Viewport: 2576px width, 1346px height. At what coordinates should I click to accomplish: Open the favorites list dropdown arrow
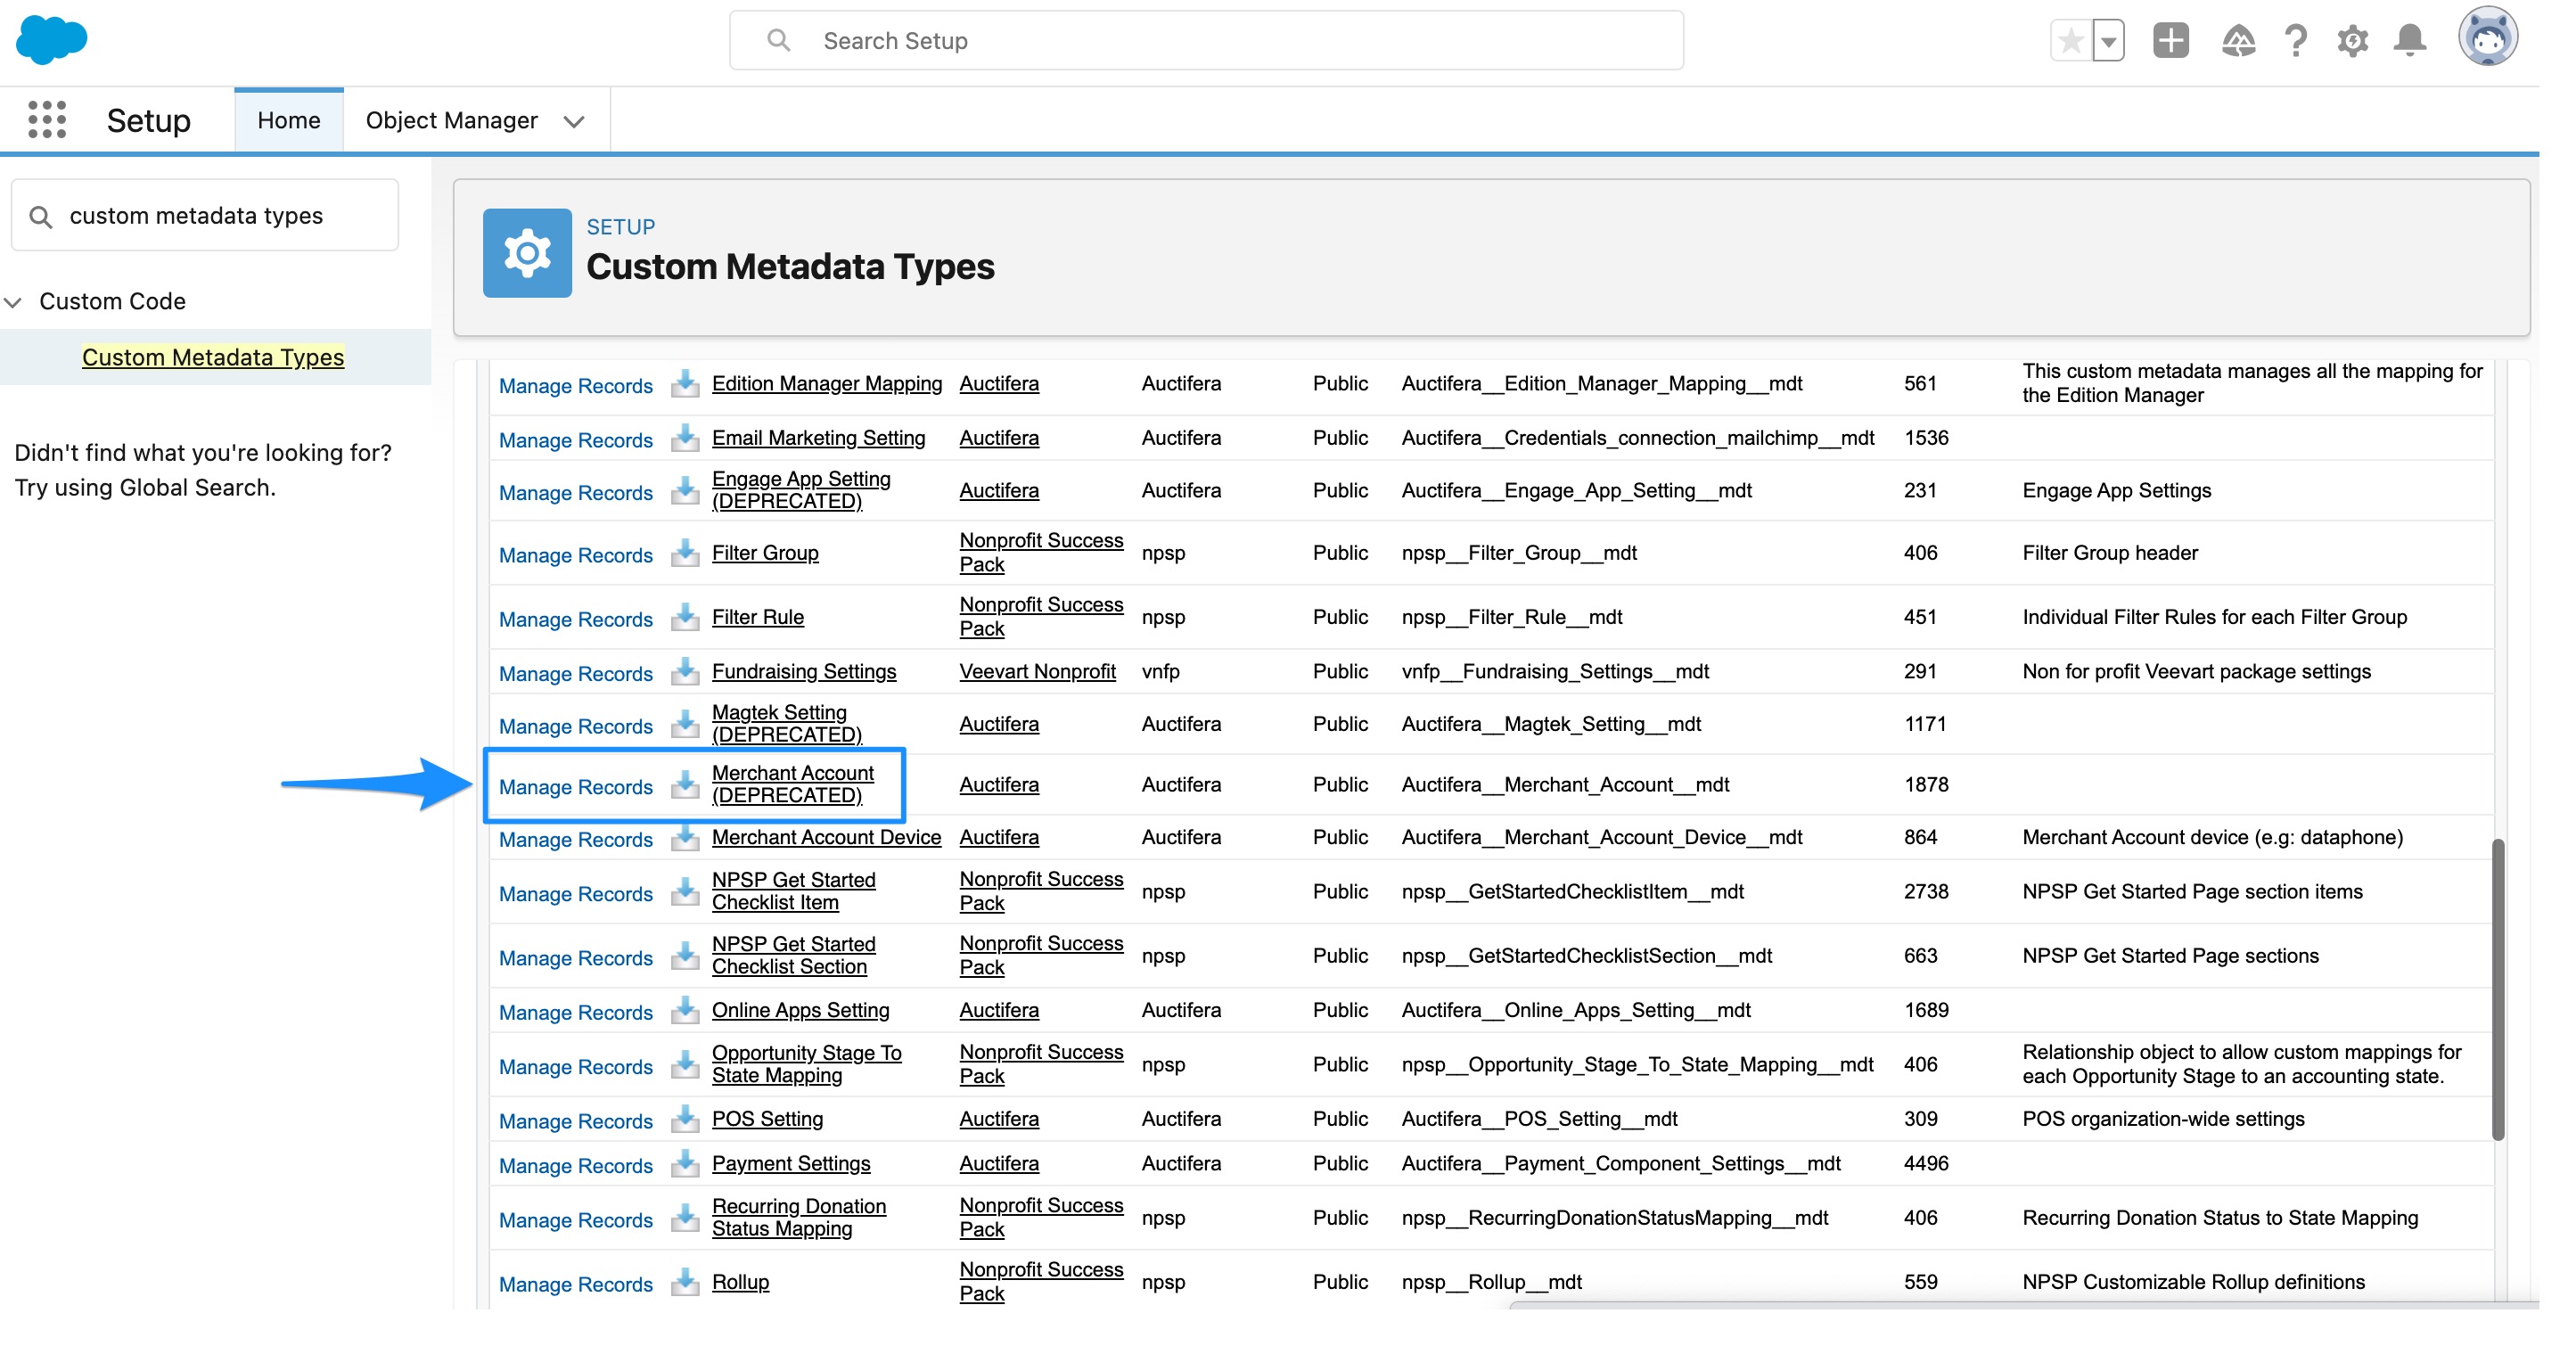[2108, 42]
